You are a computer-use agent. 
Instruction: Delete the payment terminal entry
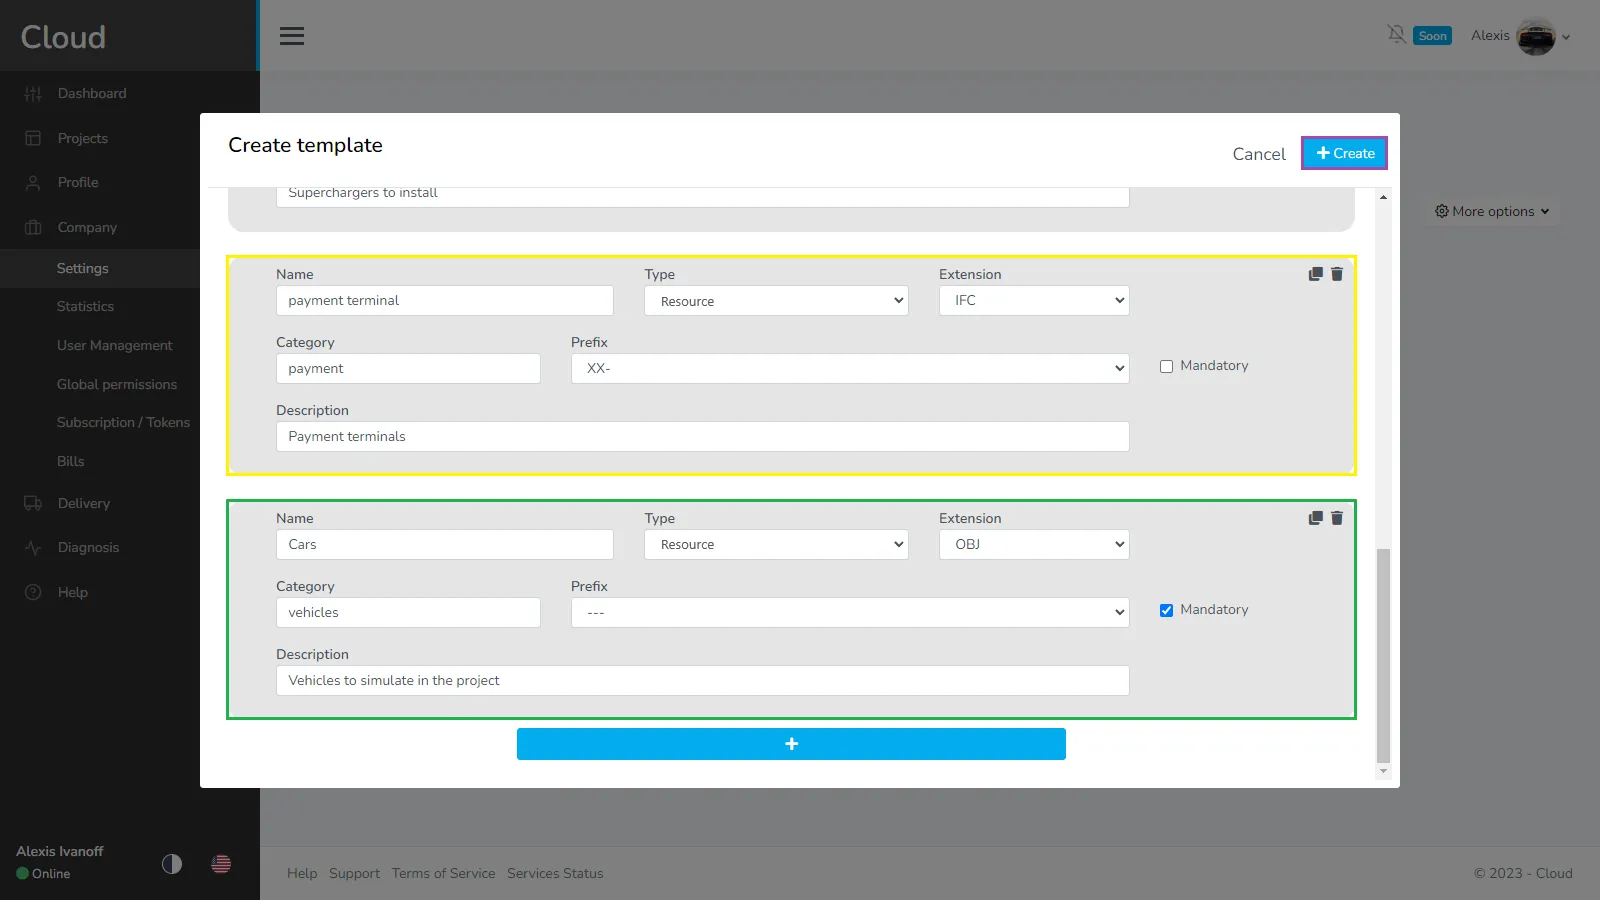click(x=1337, y=274)
